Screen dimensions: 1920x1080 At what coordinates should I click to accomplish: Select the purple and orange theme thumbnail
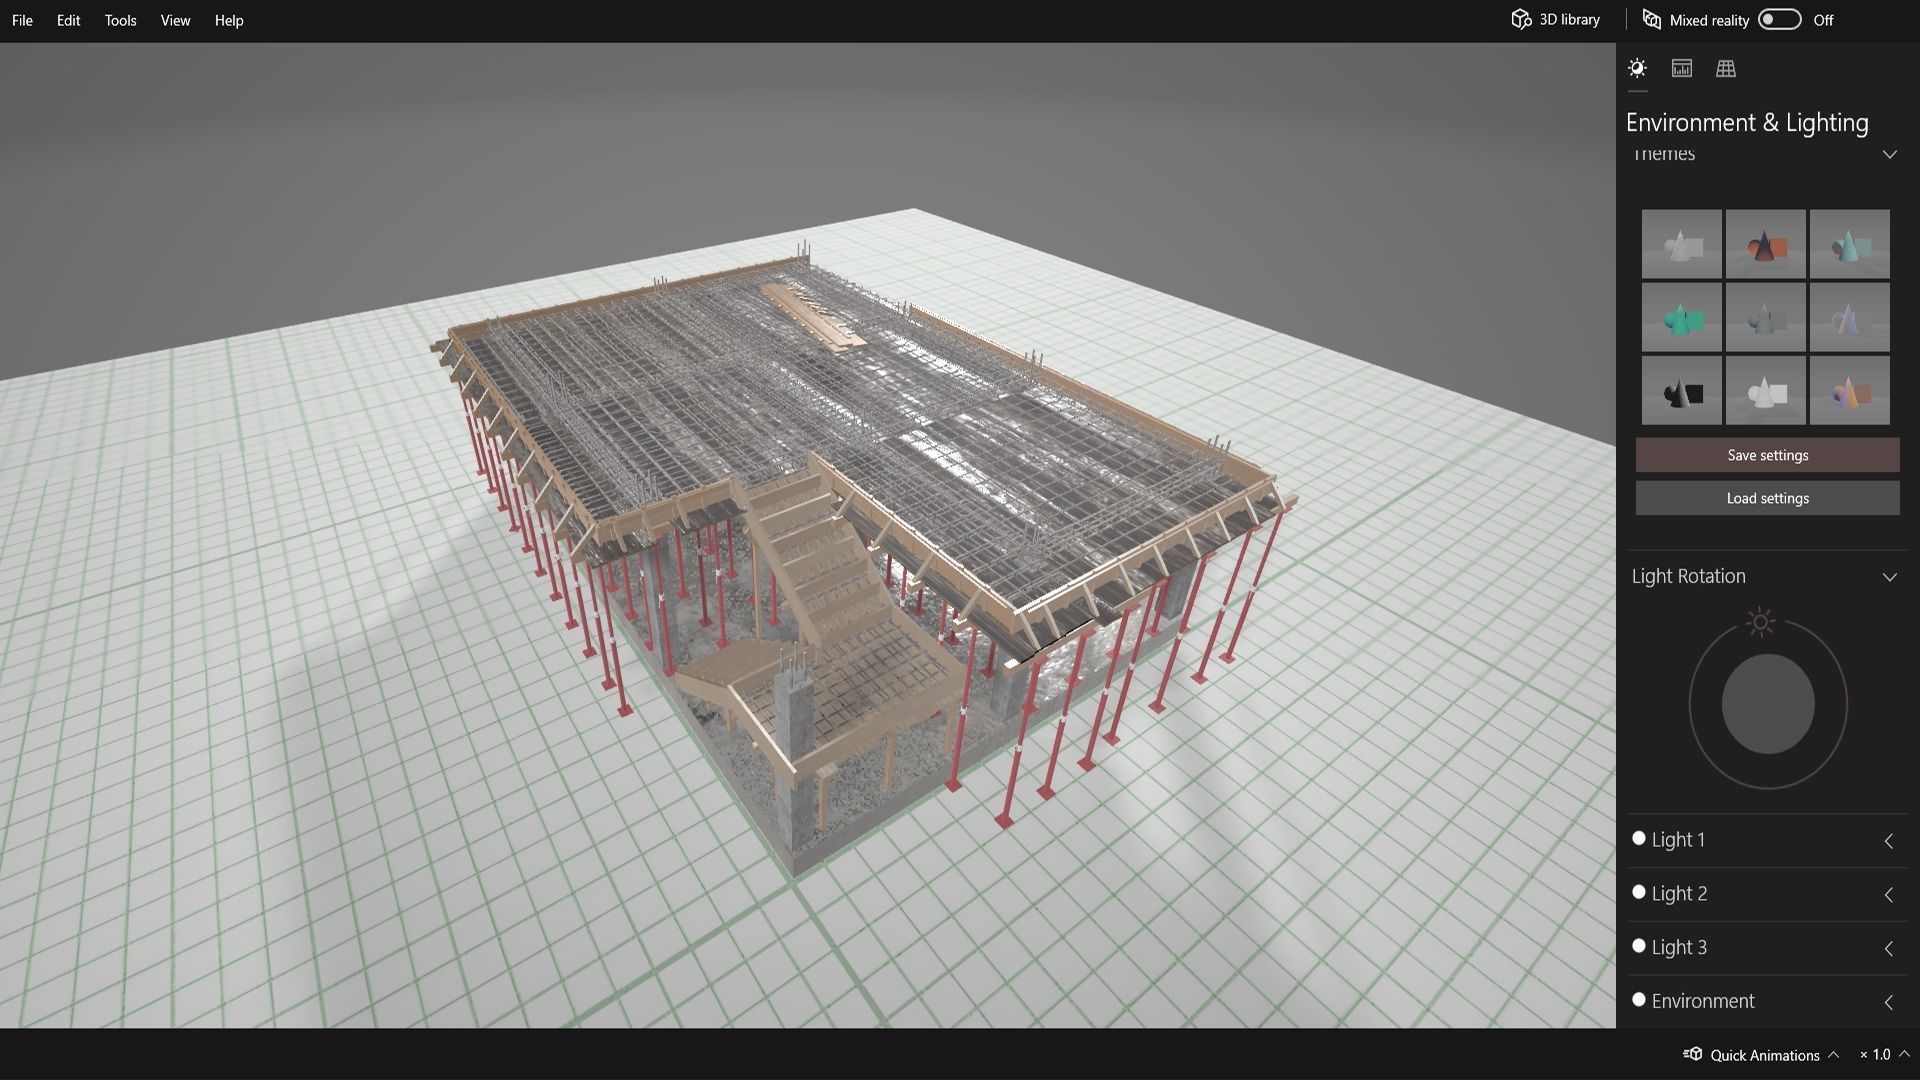coord(1850,390)
